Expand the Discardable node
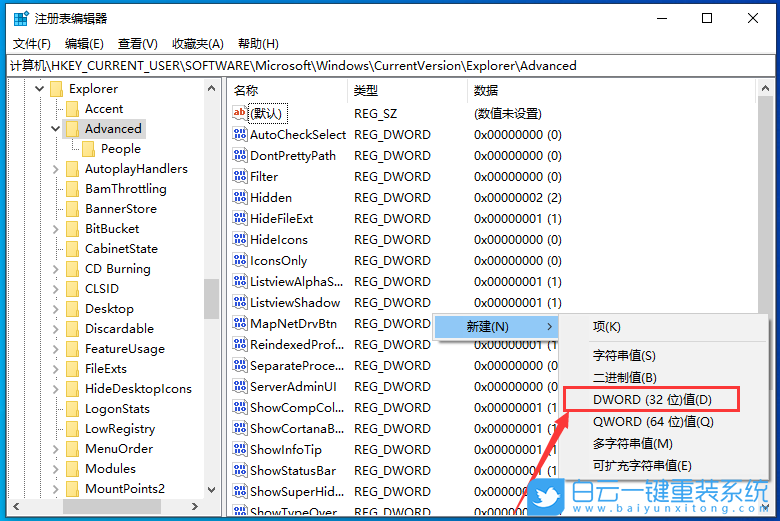The width and height of the screenshot is (780, 521). pyautogui.click(x=55, y=329)
